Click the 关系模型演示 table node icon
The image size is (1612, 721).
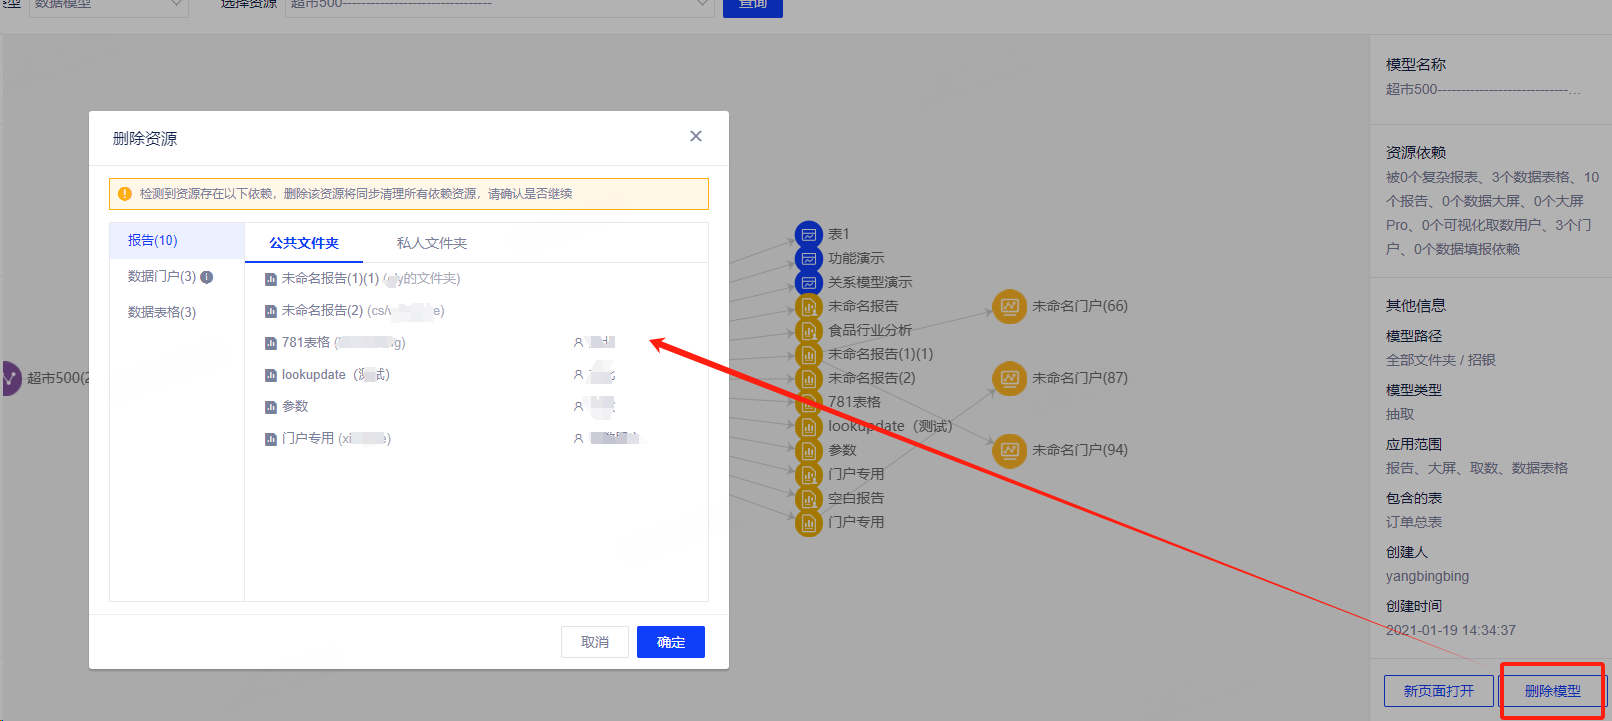tap(808, 283)
